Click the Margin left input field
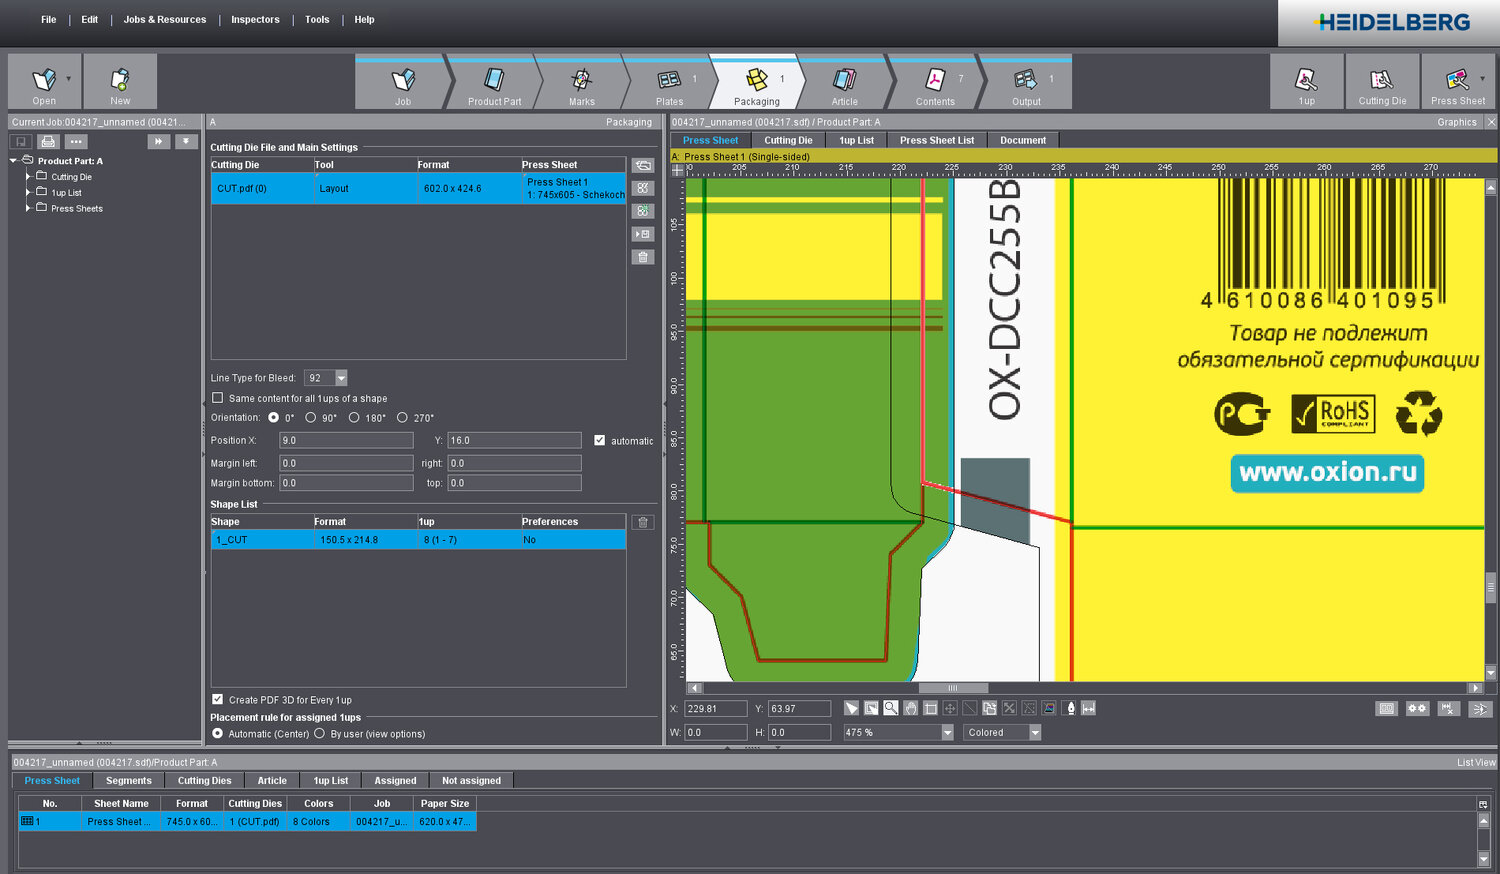Viewport: 1500px width, 874px height. click(x=346, y=463)
